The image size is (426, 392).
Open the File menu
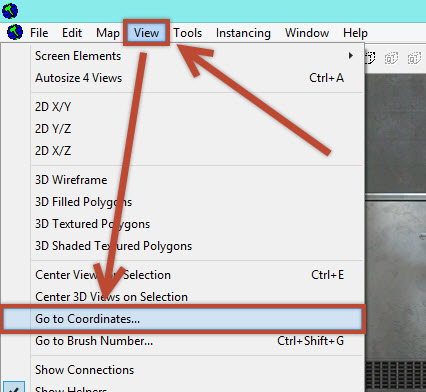point(39,33)
